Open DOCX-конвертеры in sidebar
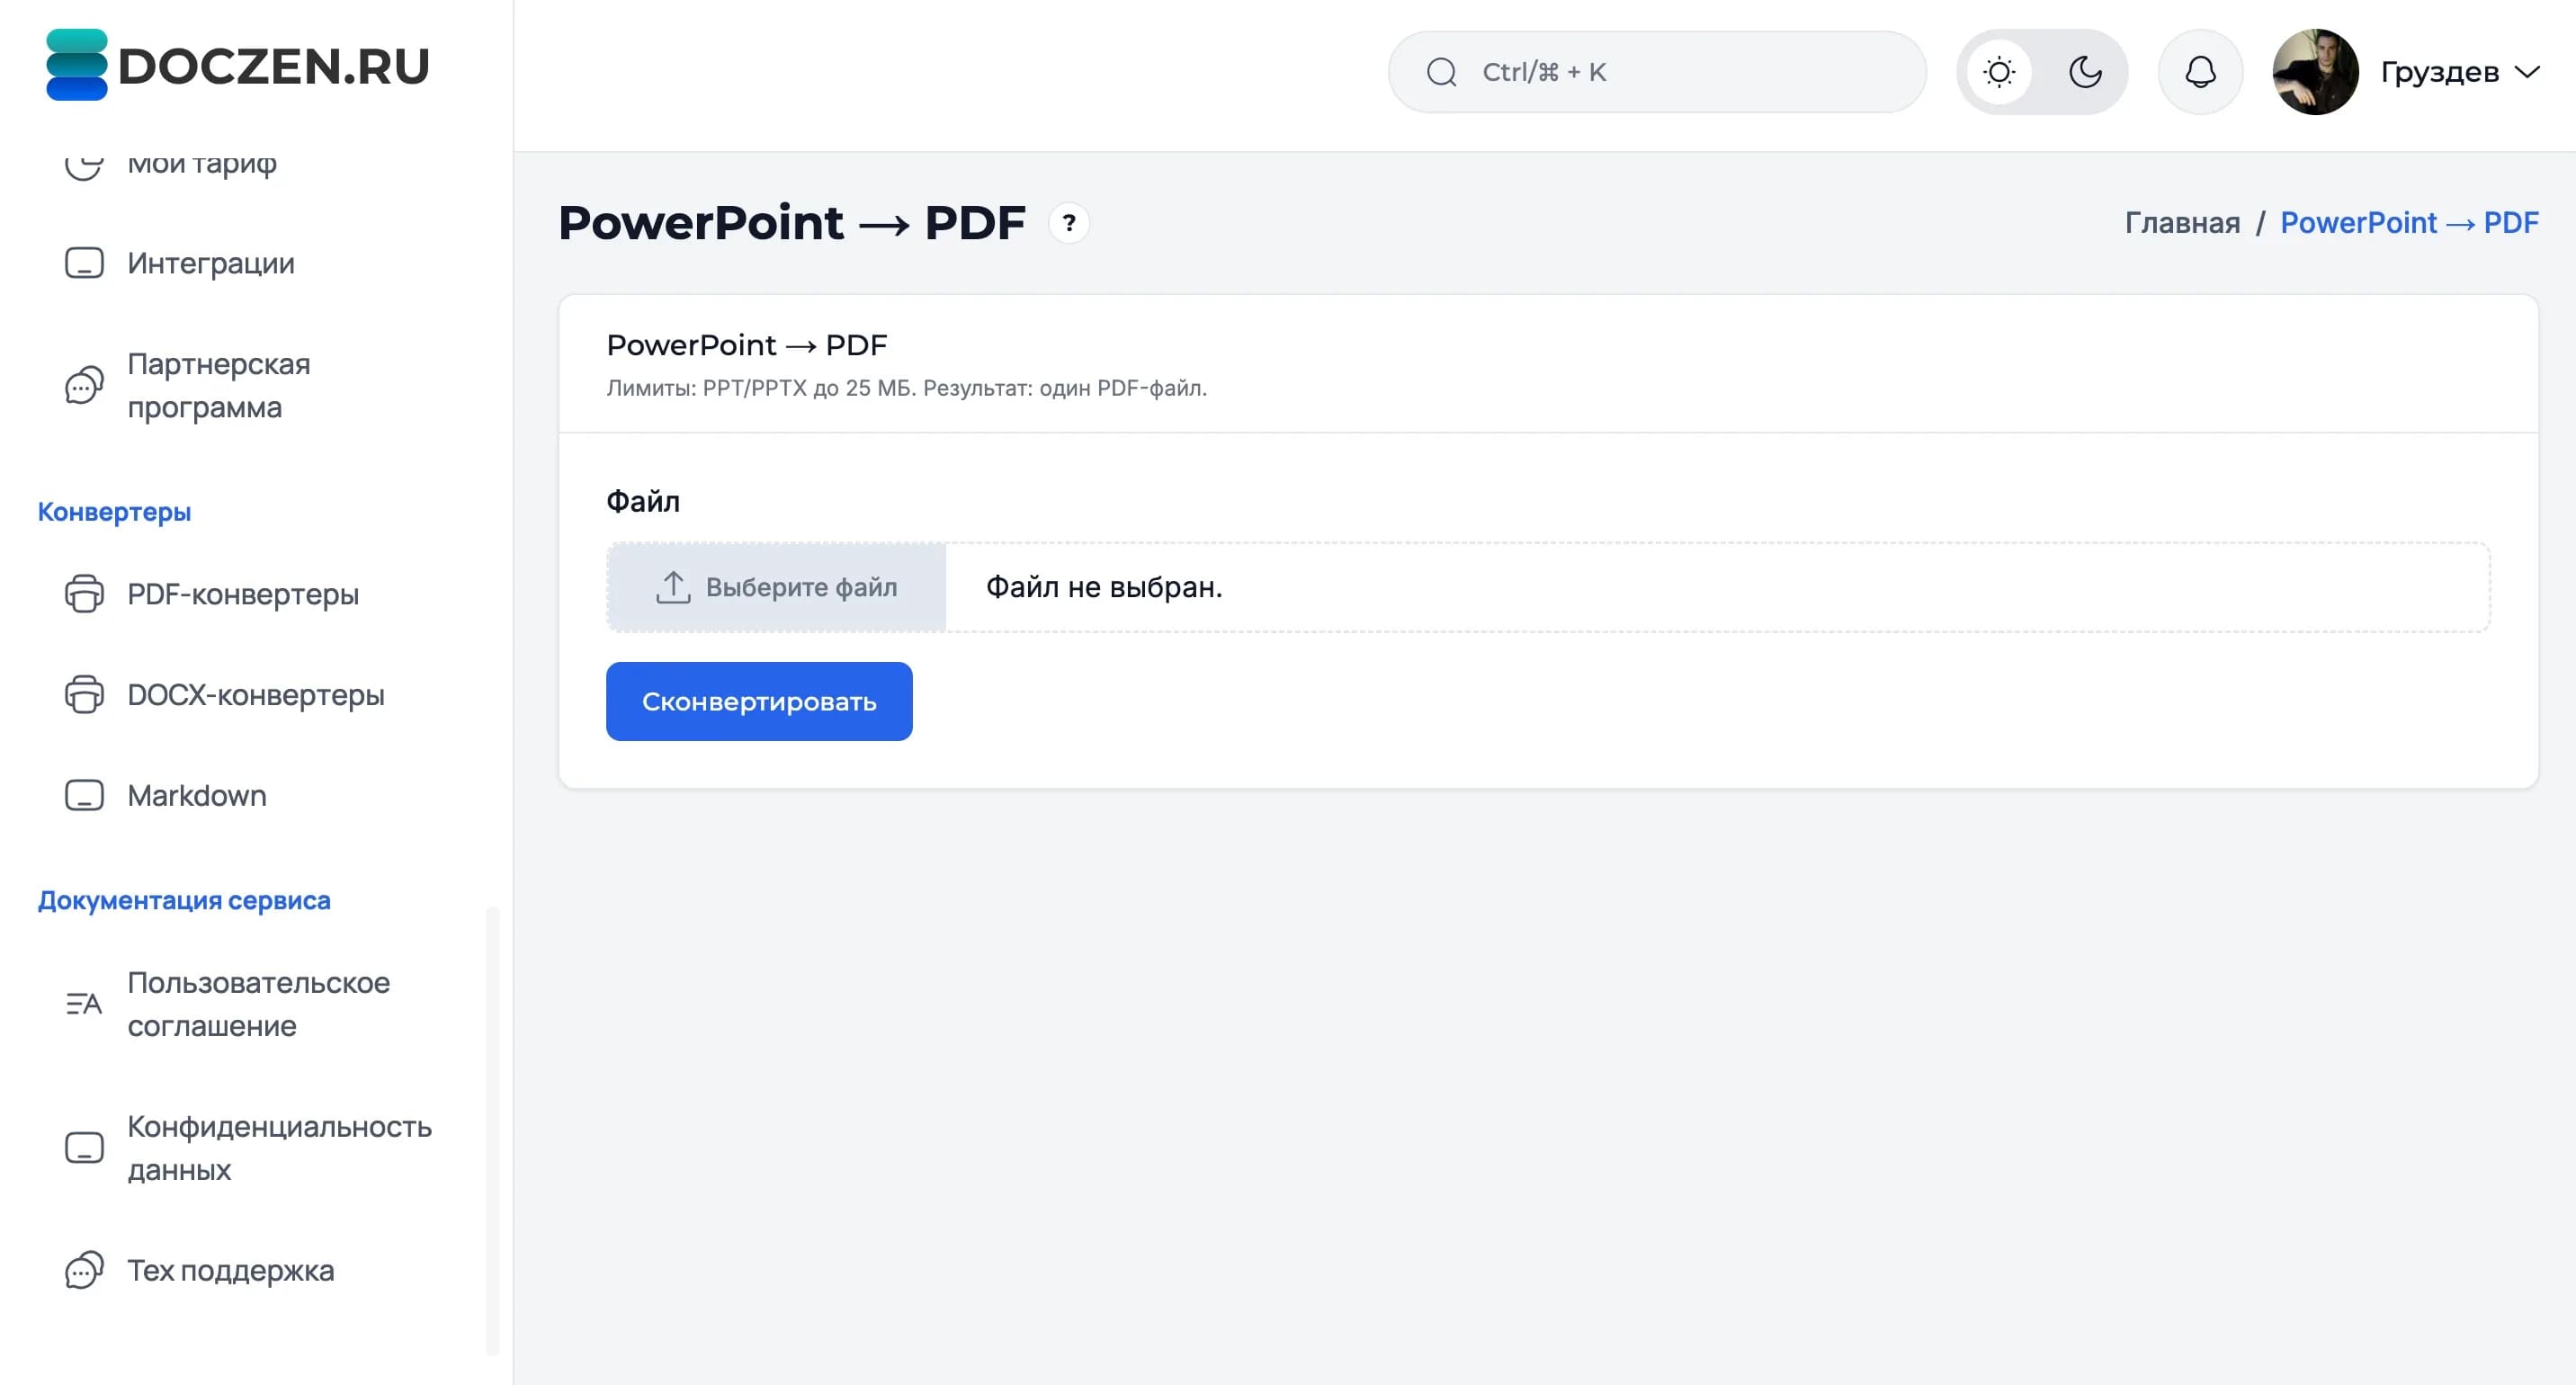This screenshot has height=1385, width=2576. [x=256, y=695]
